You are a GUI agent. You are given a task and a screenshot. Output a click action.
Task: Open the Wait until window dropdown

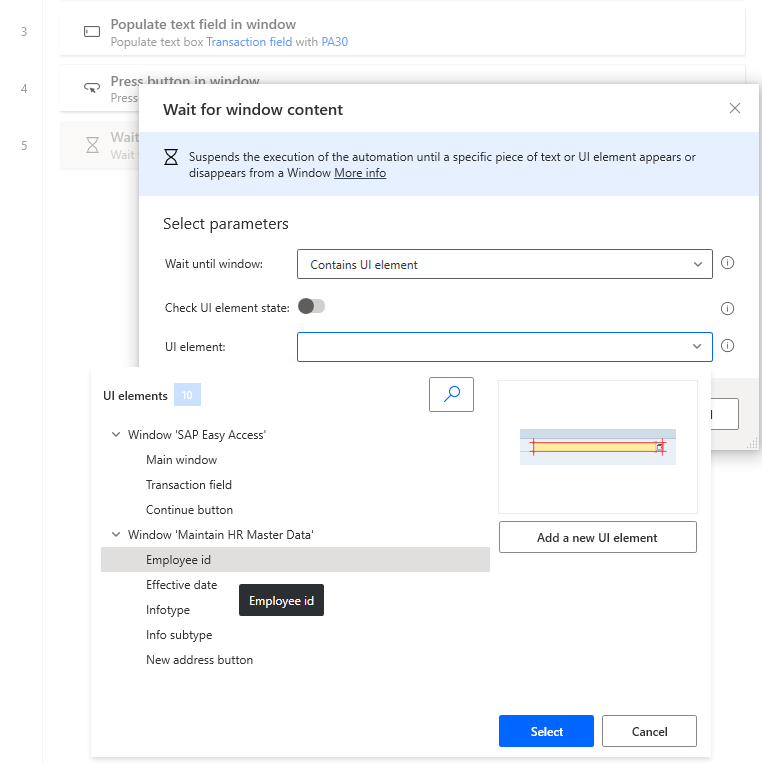click(x=505, y=264)
